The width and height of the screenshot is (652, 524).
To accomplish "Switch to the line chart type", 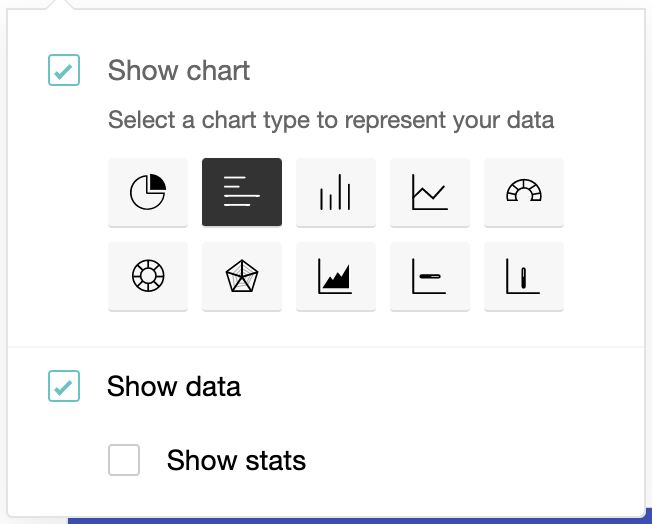I will point(430,192).
